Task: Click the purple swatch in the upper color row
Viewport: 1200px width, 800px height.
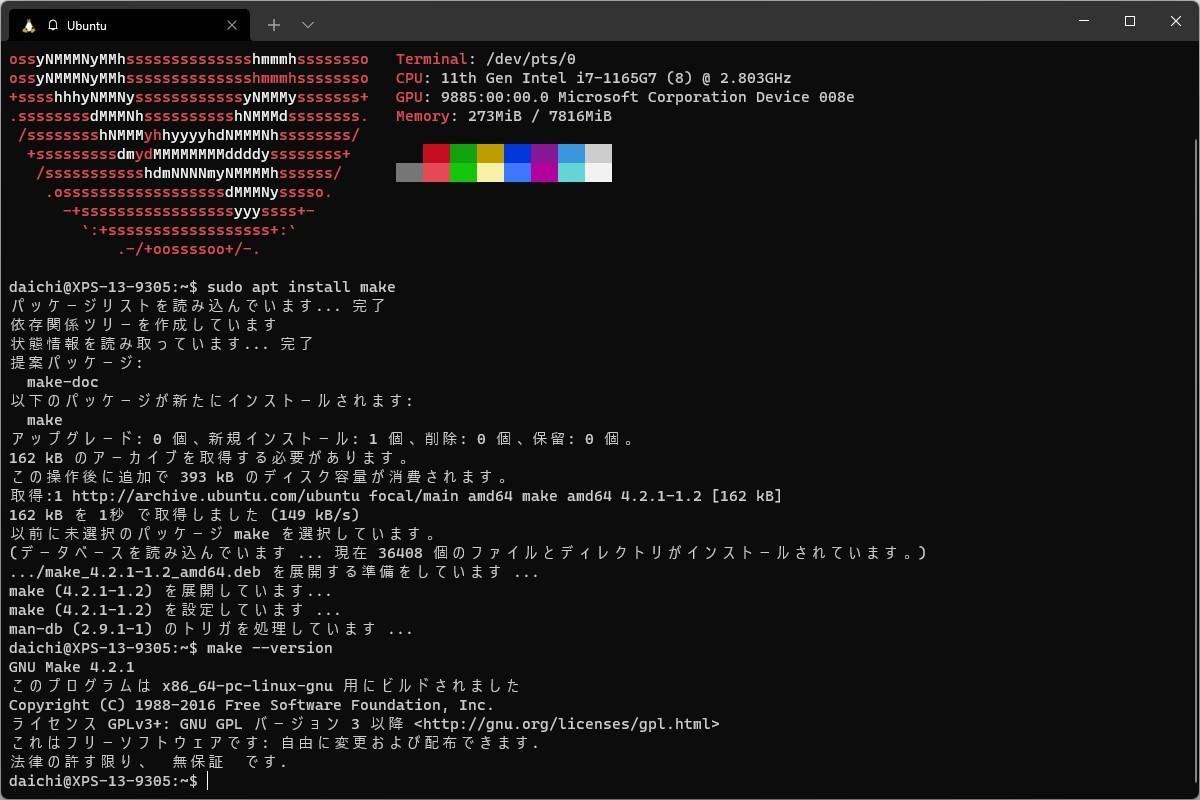Action: pos(544,154)
